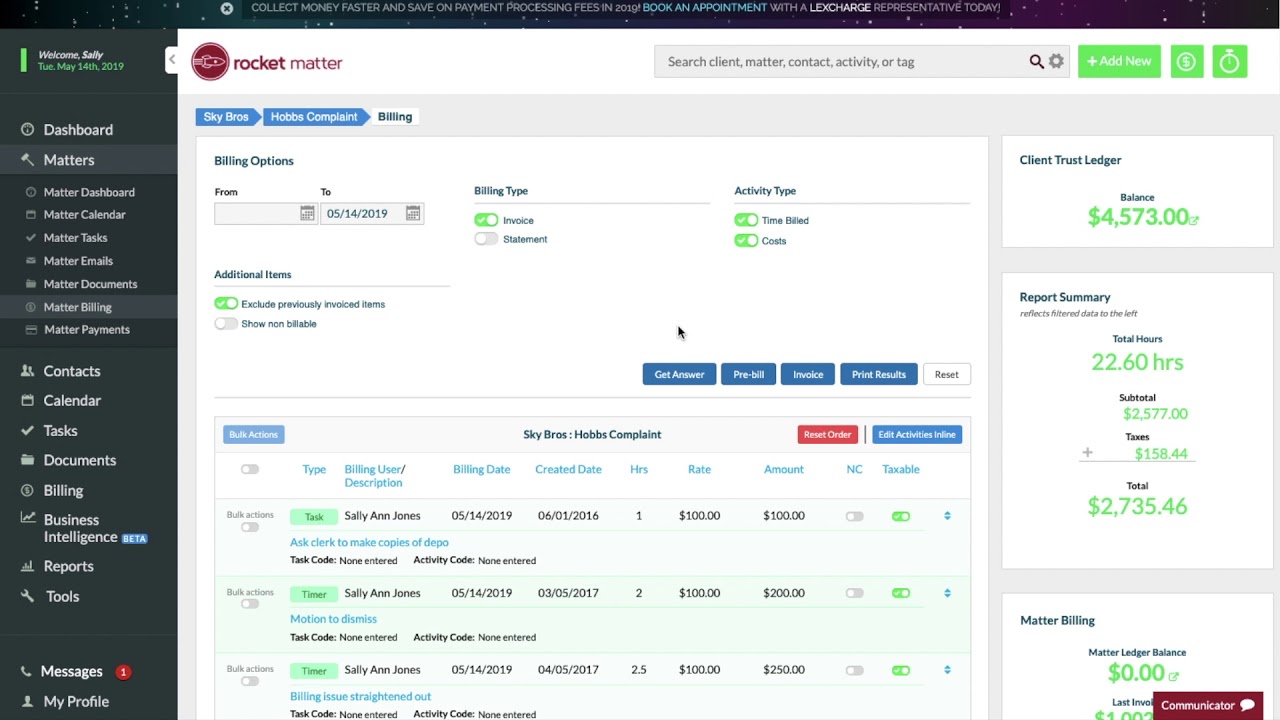The height and width of the screenshot is (720, 1280).
Task: Open Matter Tasks
Action: [x=76, y=237]
